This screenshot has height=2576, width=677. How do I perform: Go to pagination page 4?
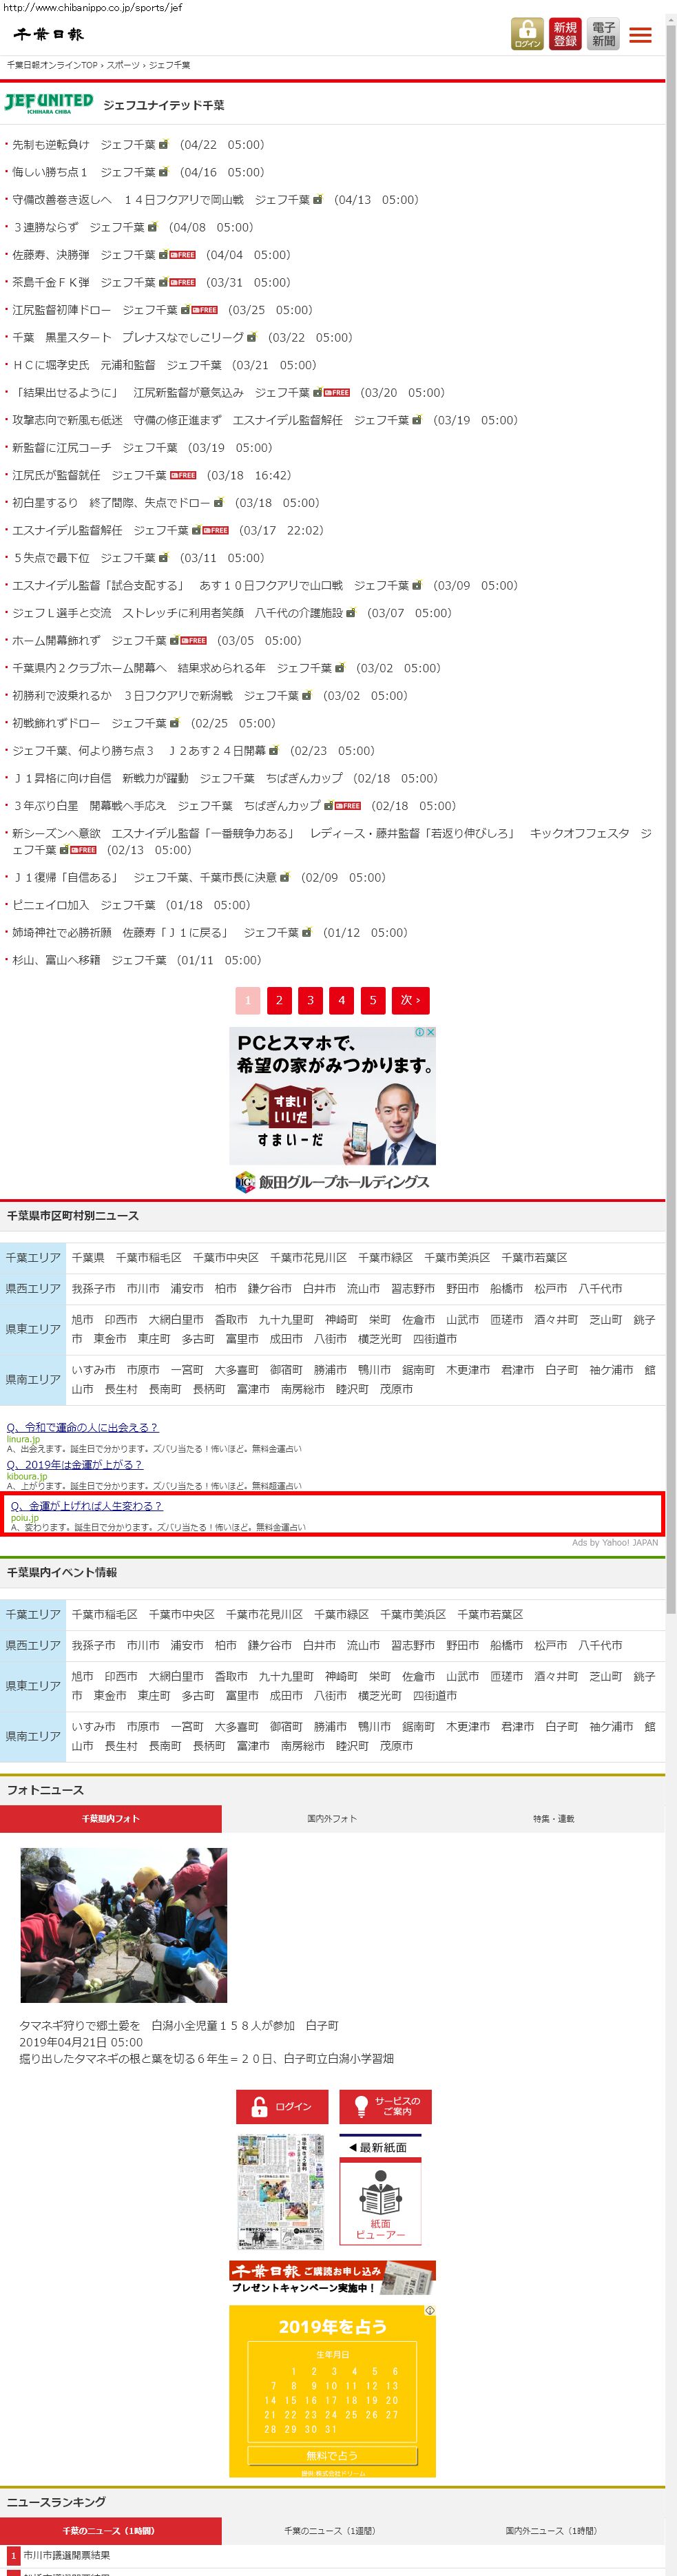(x=341, y=1000)
